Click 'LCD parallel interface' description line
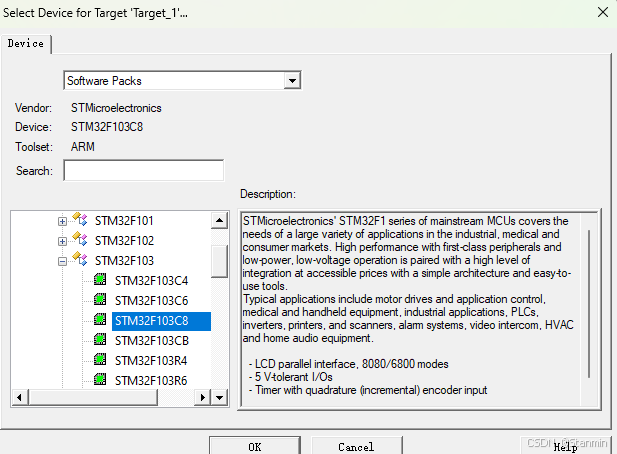This screenshot has height=454, width=617. click(x=348, y=364)
